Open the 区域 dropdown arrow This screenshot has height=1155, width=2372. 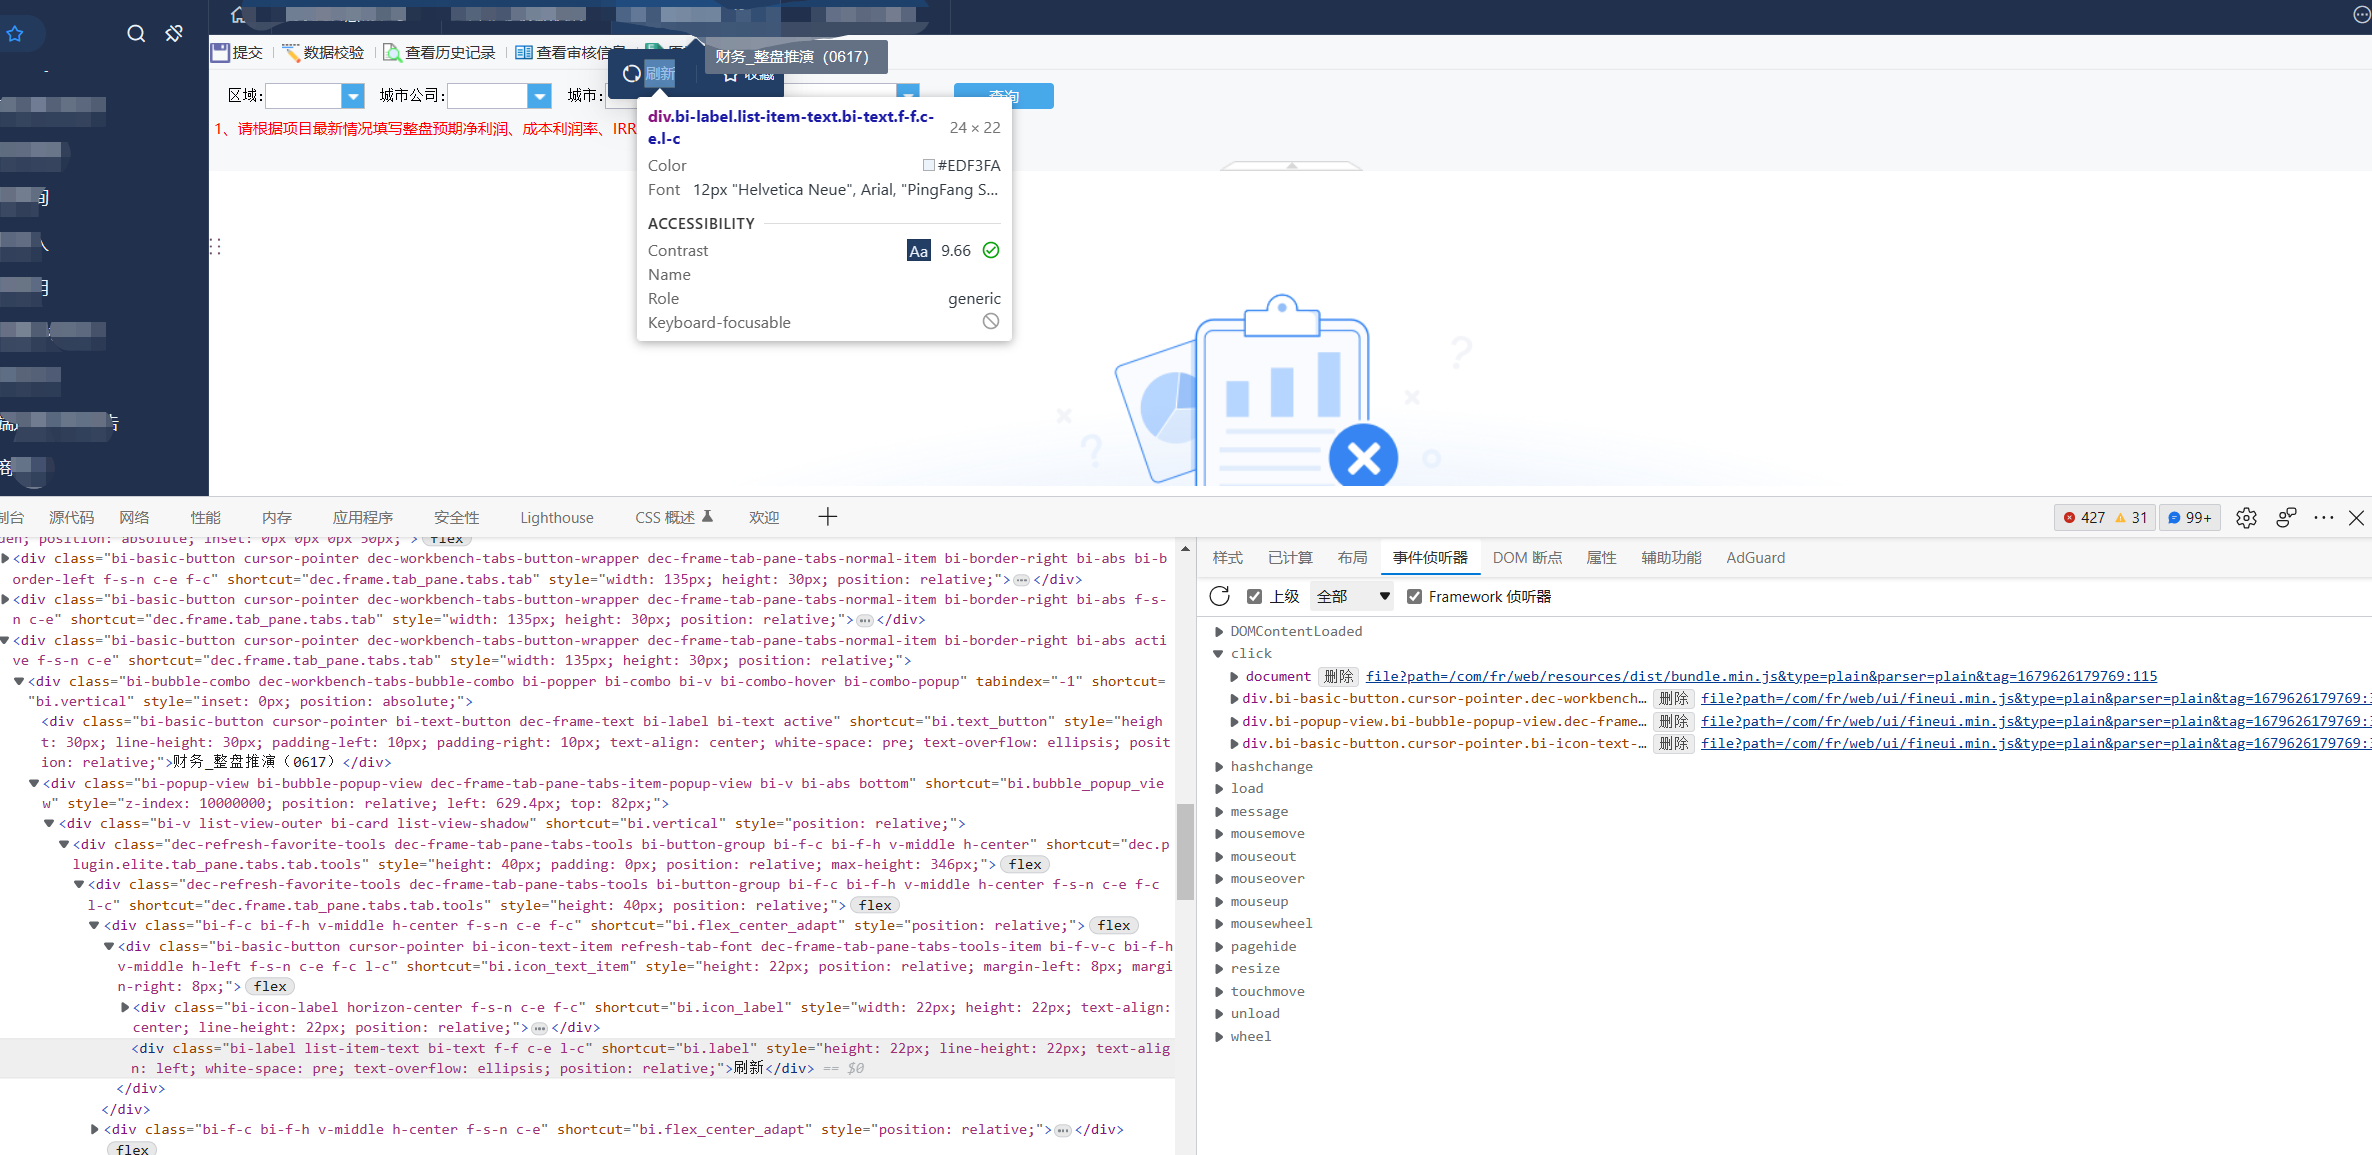(352, 95)
